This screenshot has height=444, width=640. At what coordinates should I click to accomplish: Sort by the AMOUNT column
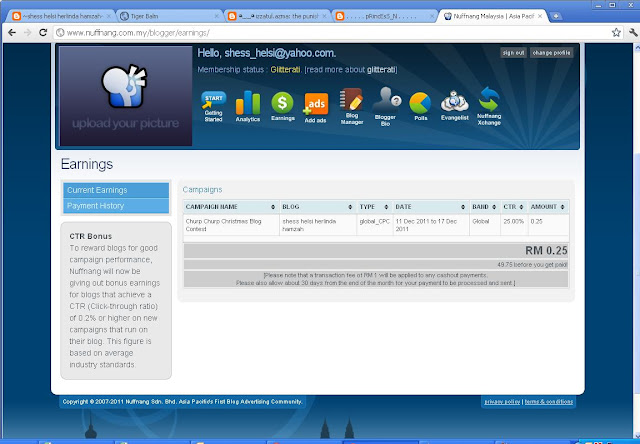click(548, 207)
